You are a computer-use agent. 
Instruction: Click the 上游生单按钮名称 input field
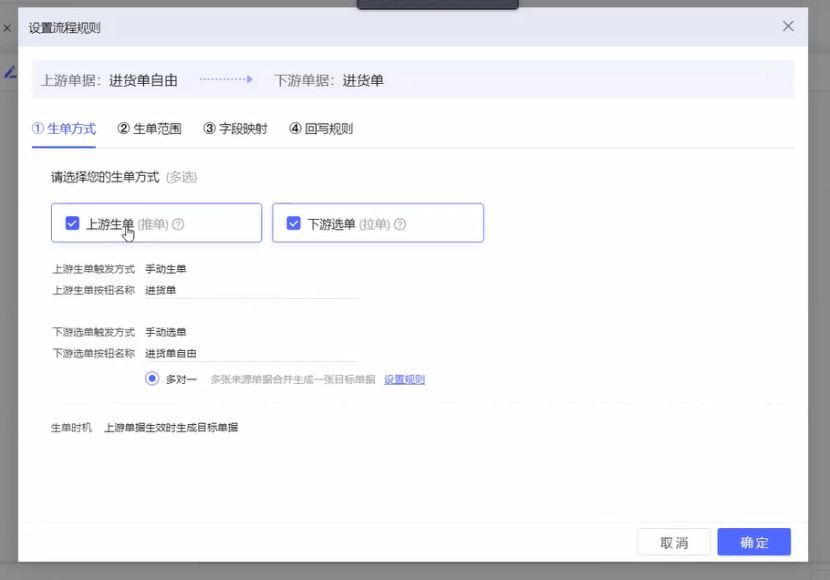click(x=250, y=290)
